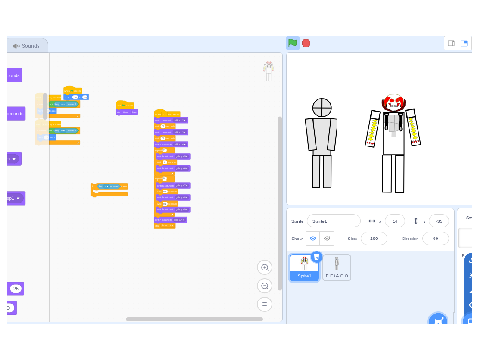The width and height of the screenshot is (480, 360).
Task: Switch to small stage layout icon
Action: tap(451, 43)
